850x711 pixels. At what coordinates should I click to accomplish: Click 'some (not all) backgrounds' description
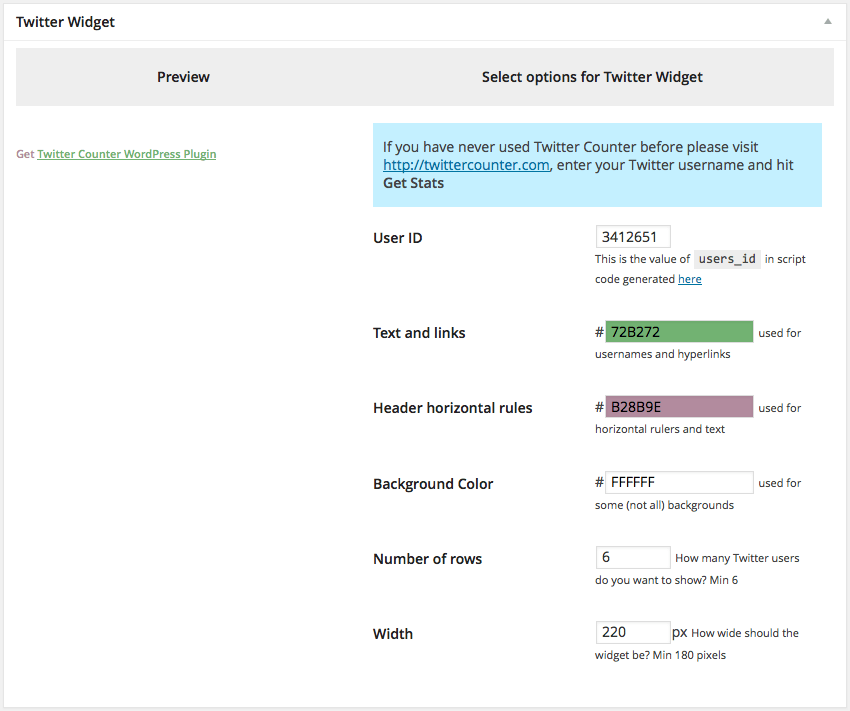click(664, 505)
